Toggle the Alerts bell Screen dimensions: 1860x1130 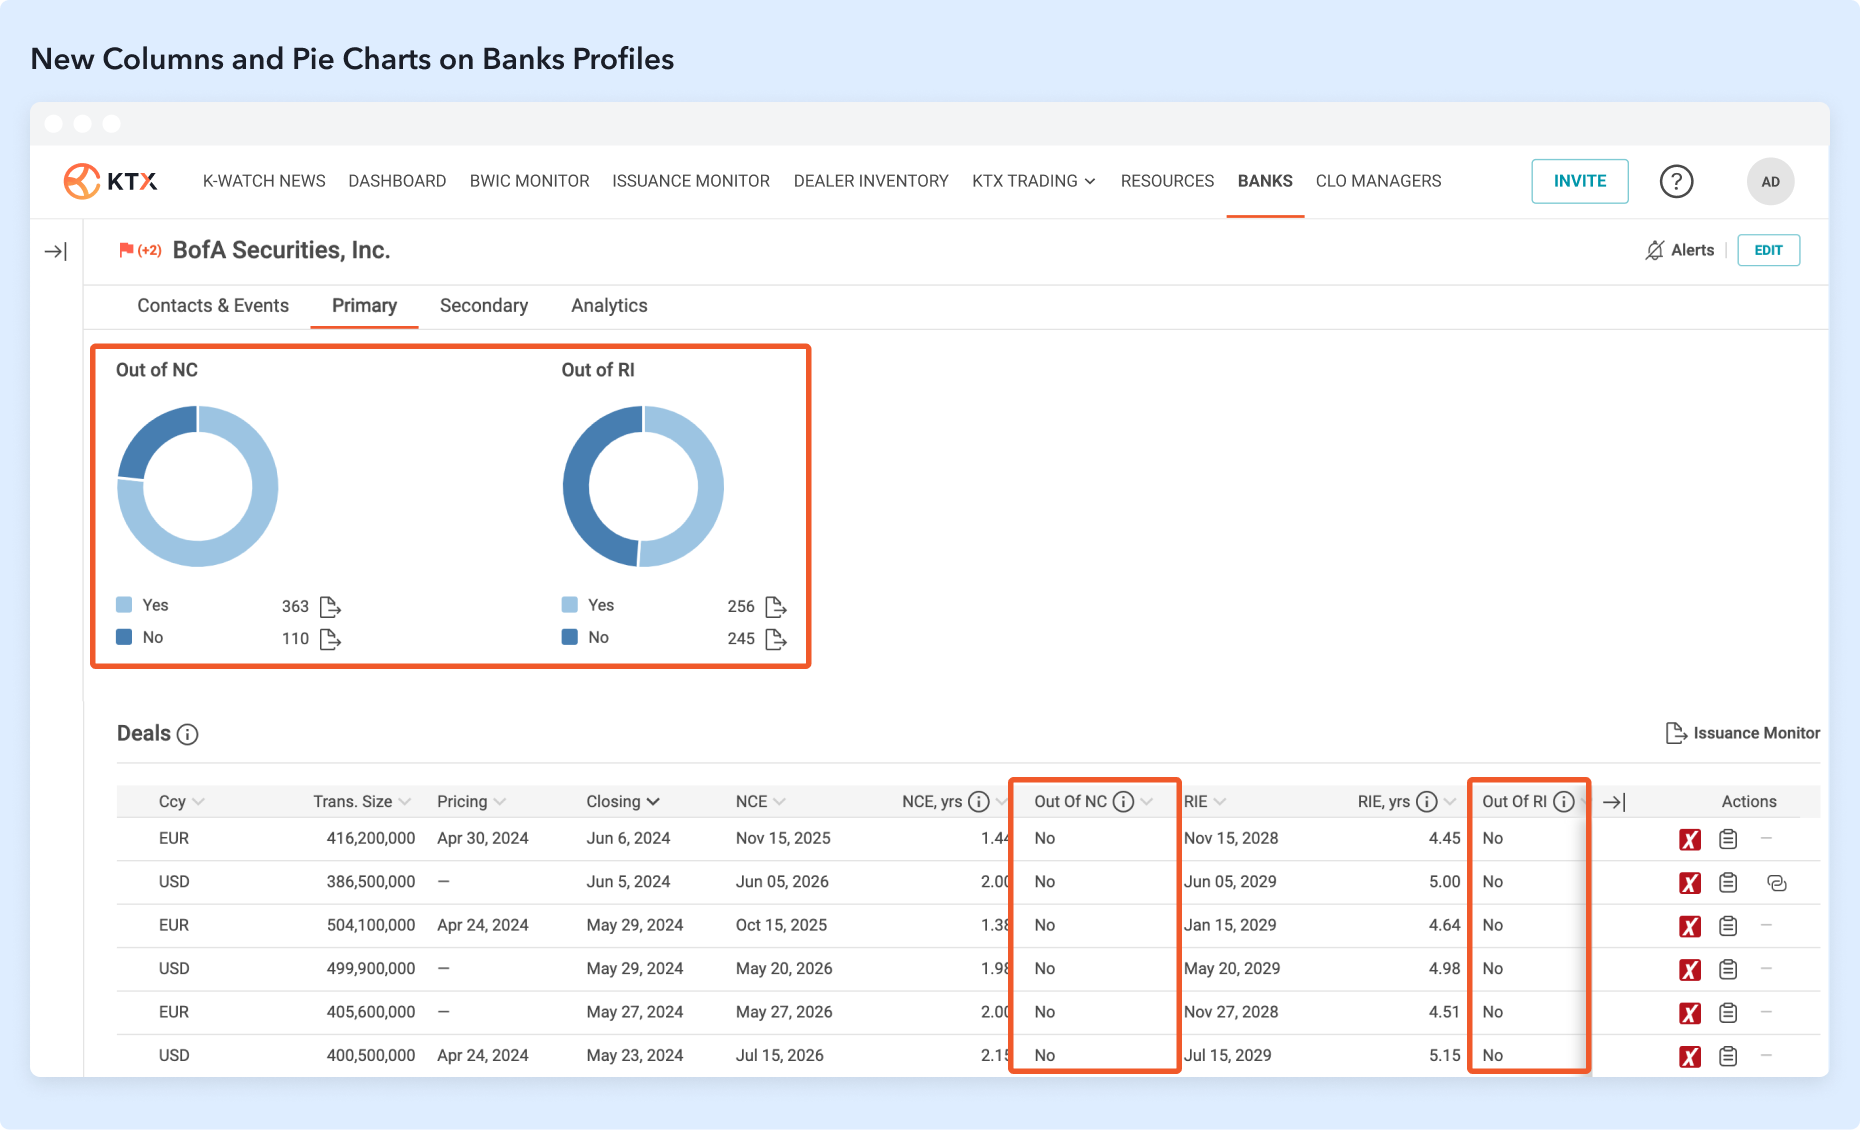[x=1655, y=250]
